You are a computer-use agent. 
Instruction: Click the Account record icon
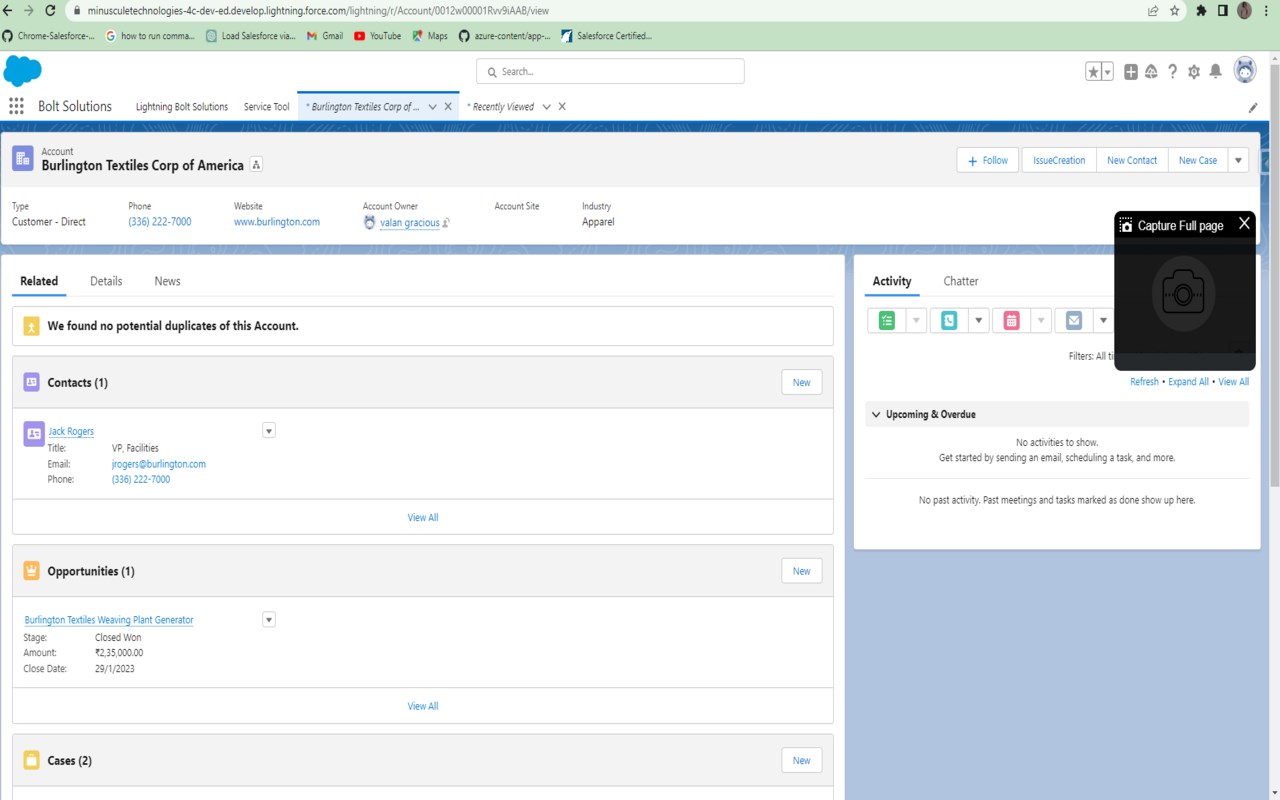point(23,158)
